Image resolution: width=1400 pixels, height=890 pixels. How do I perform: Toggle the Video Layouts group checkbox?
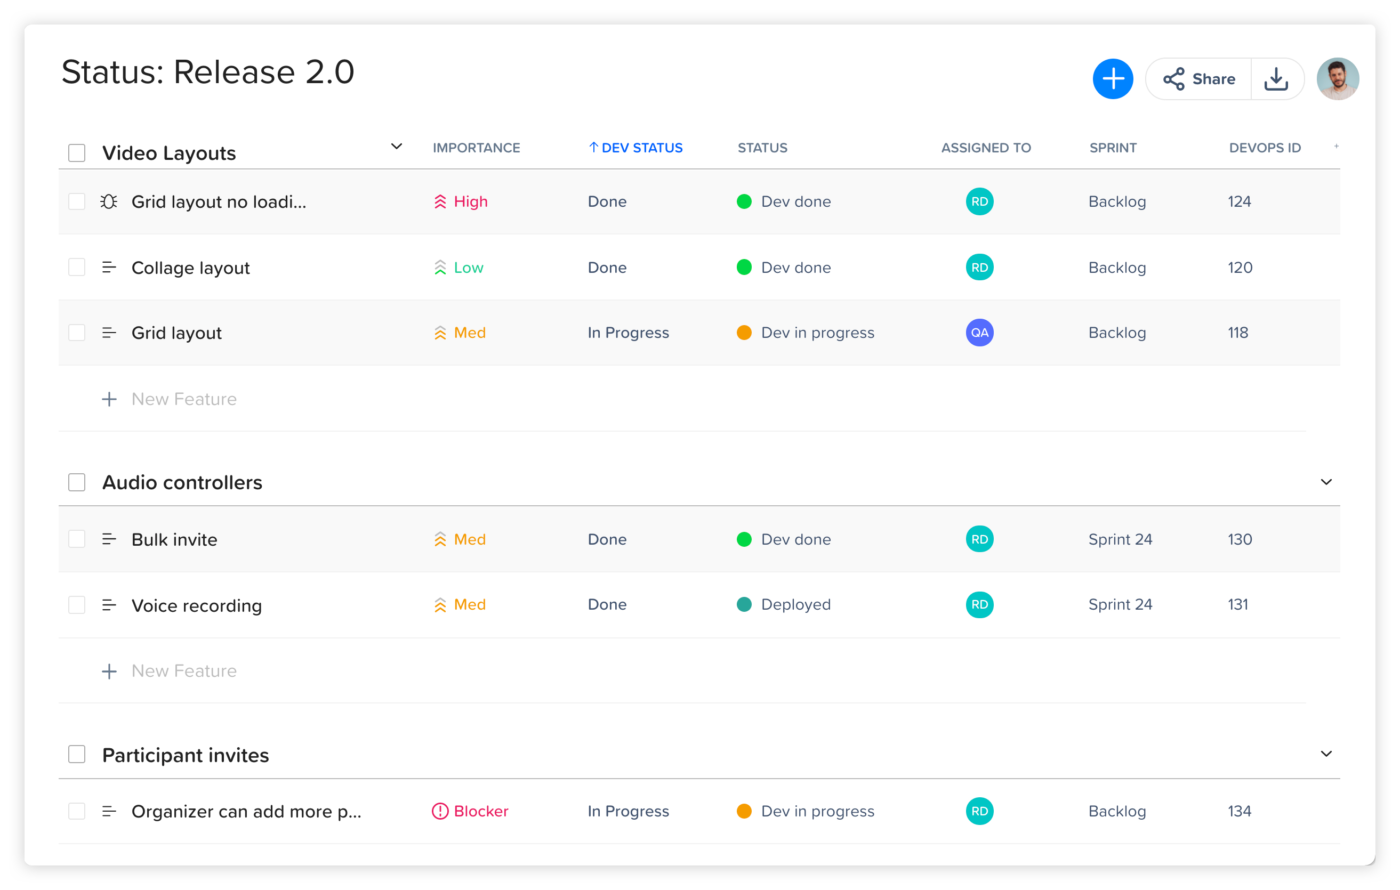pos(77,153)
